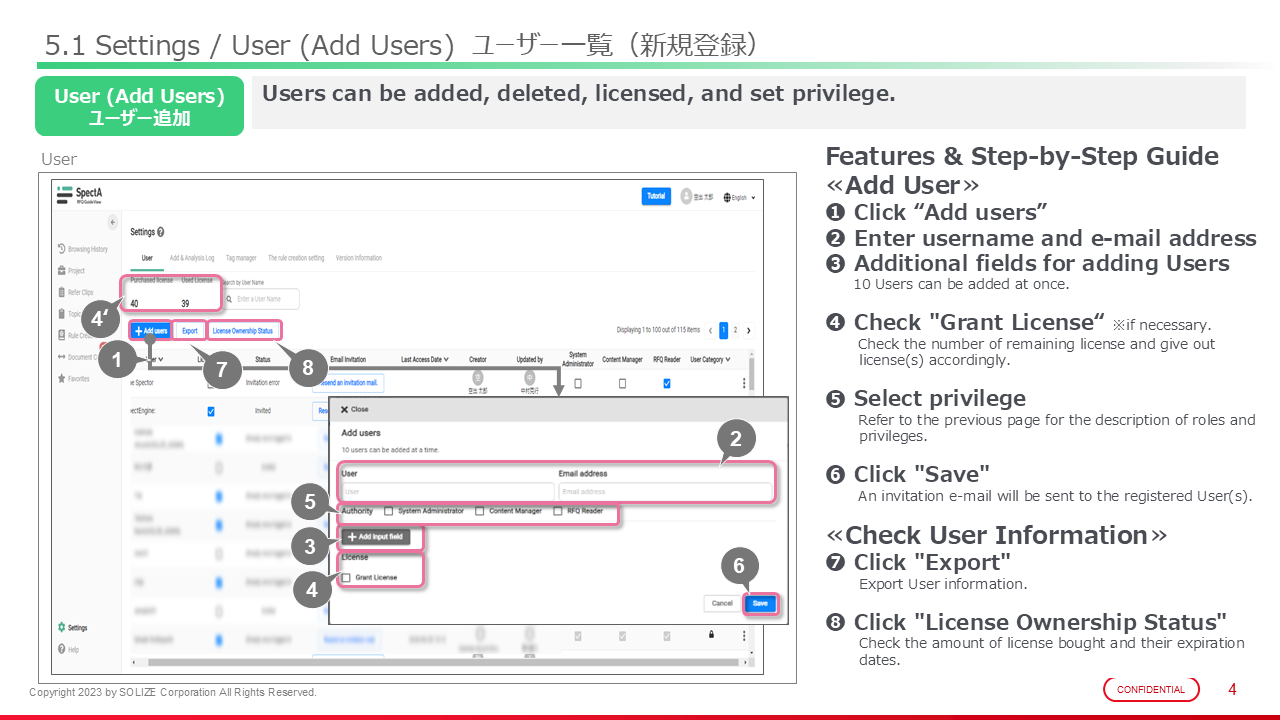Click the Email address input field

[664, 492]
